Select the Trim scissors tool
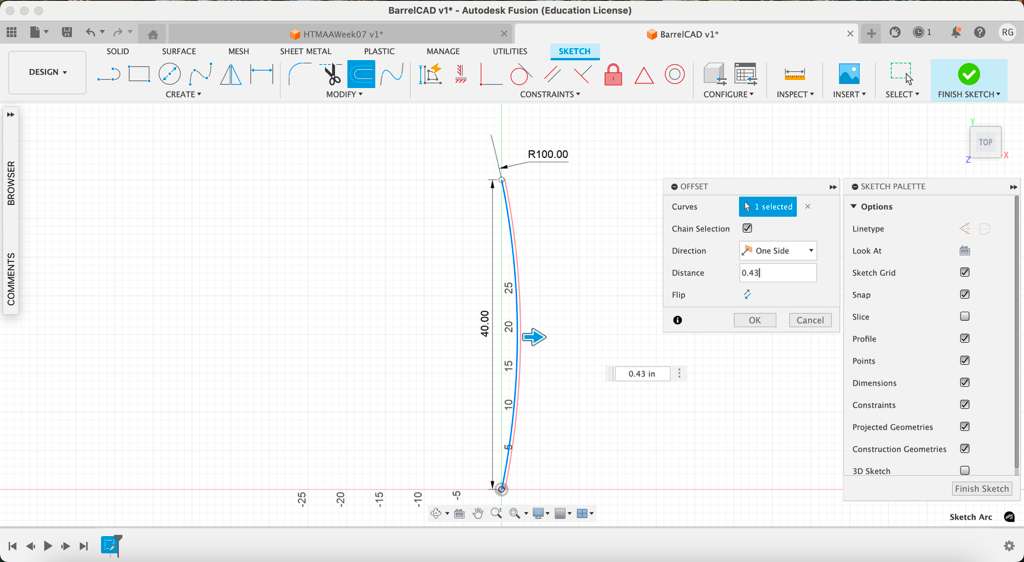1024x562 pixels. tap(331, 74)
